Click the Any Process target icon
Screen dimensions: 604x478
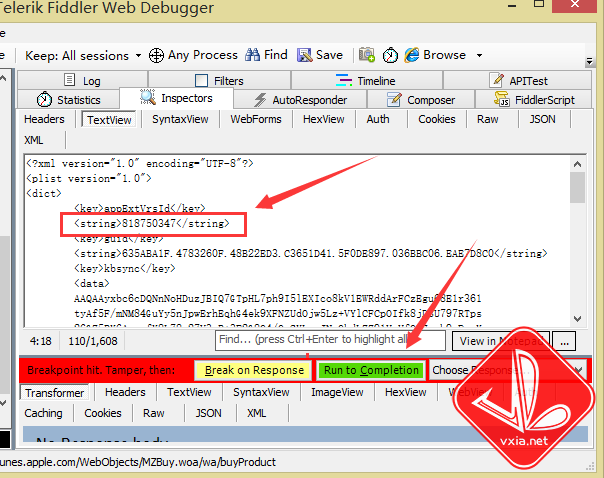click(156, 55)
